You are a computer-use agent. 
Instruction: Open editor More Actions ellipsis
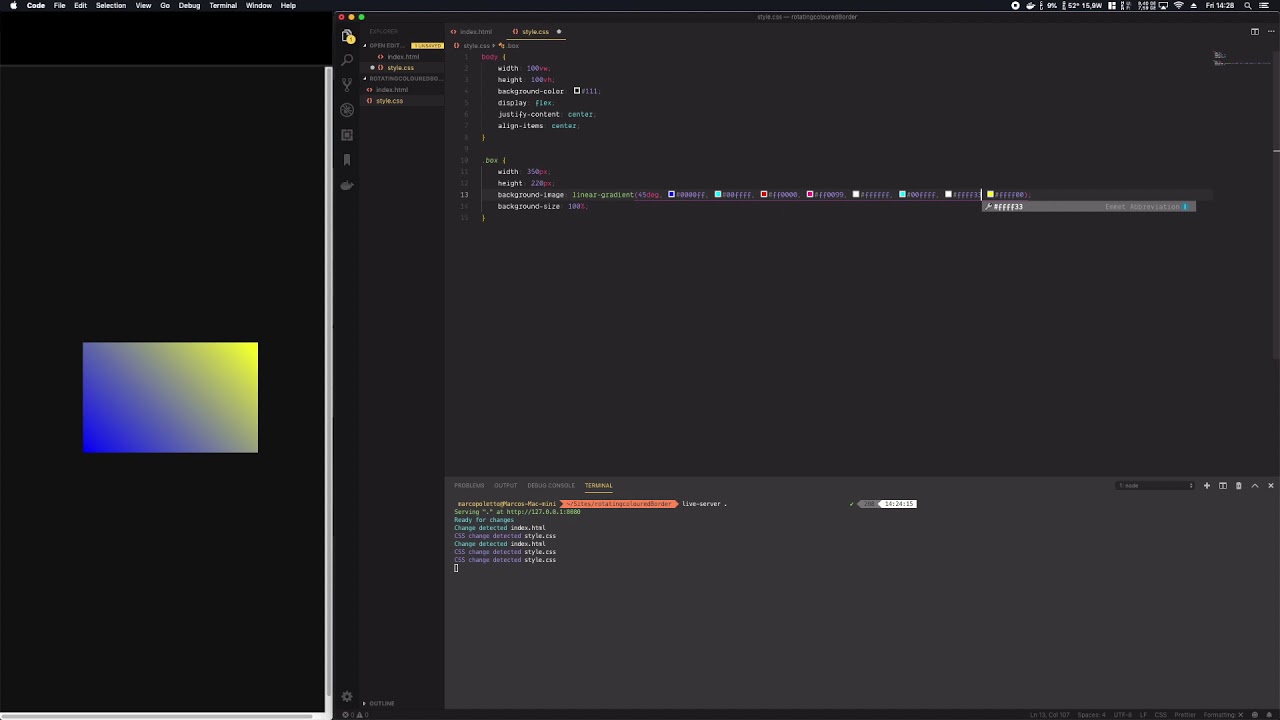pos(1271,31)
